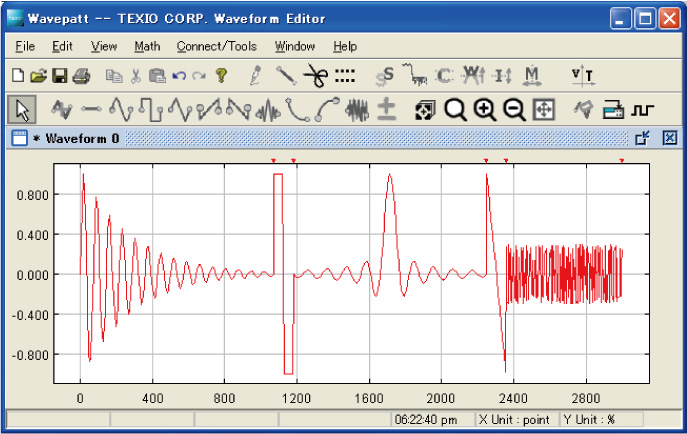Click the plain magnifier zoom icon
This screenshot has width=687, height=434.
coord(455,109)
